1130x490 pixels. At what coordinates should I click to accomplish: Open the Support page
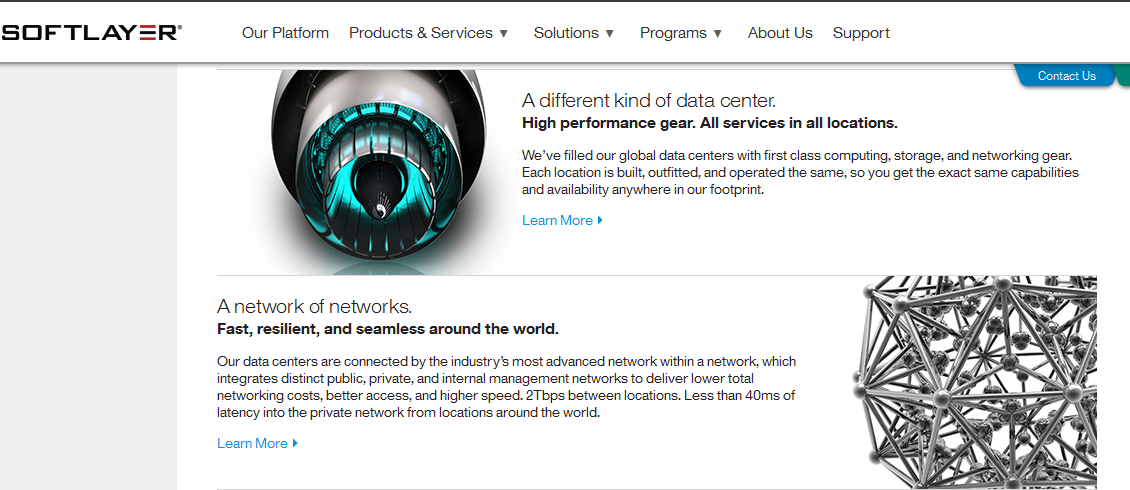[x=861, y=33]
